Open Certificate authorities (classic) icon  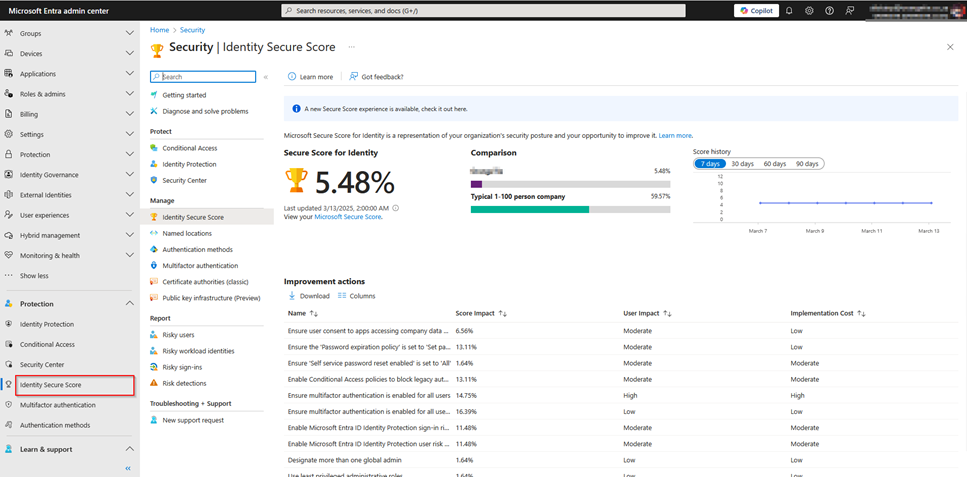click(154, 281)
